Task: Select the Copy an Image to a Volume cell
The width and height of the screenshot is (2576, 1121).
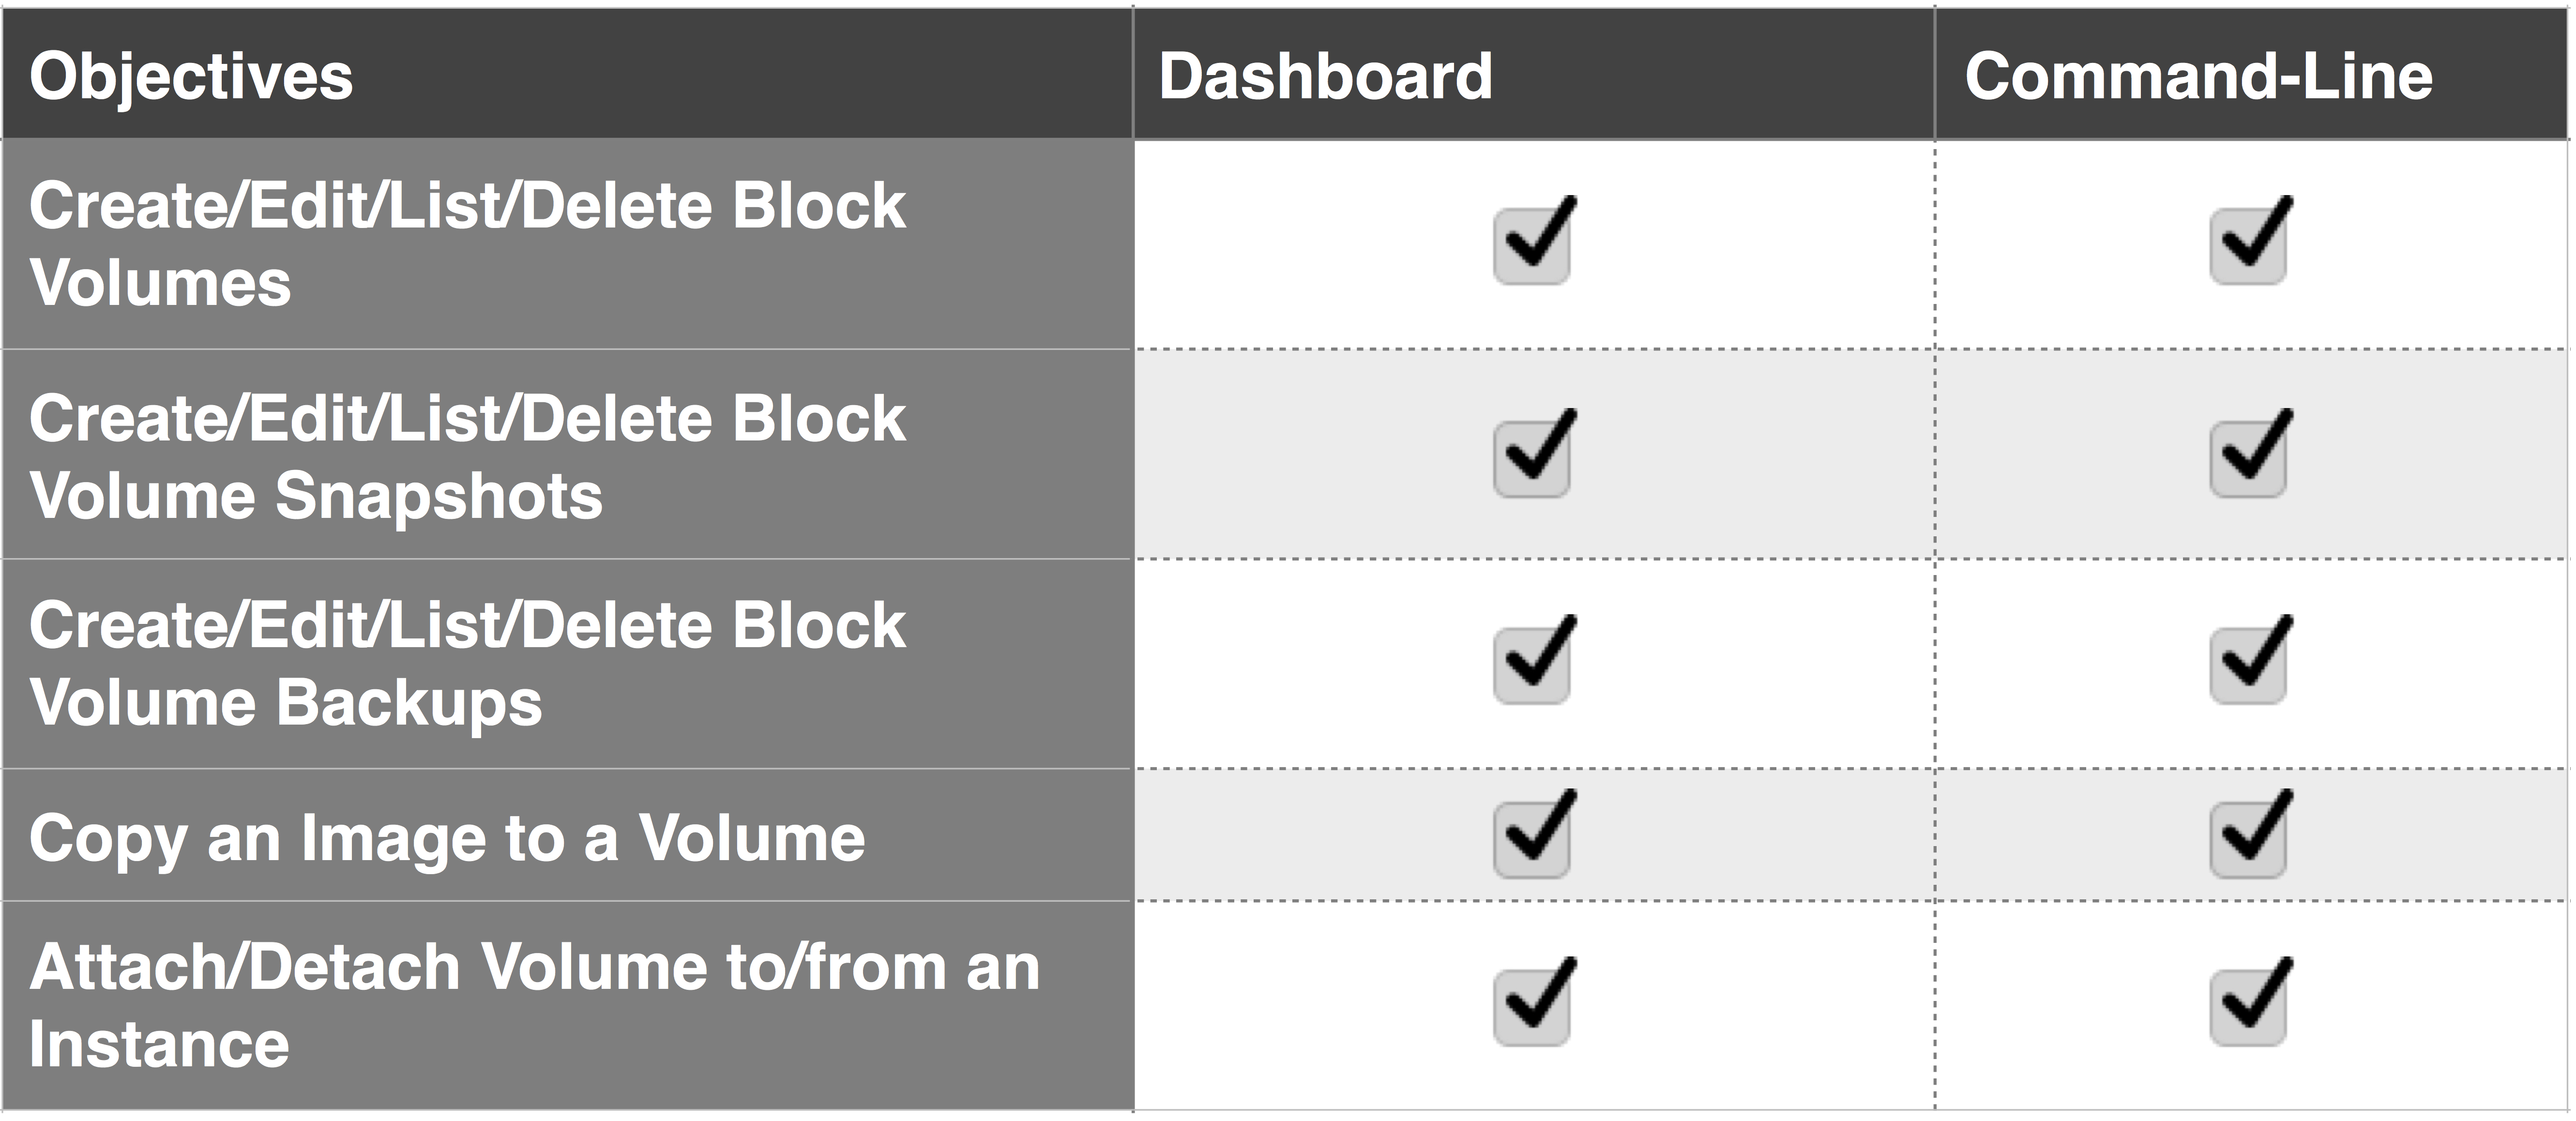Action: click(x=567, y=835)
